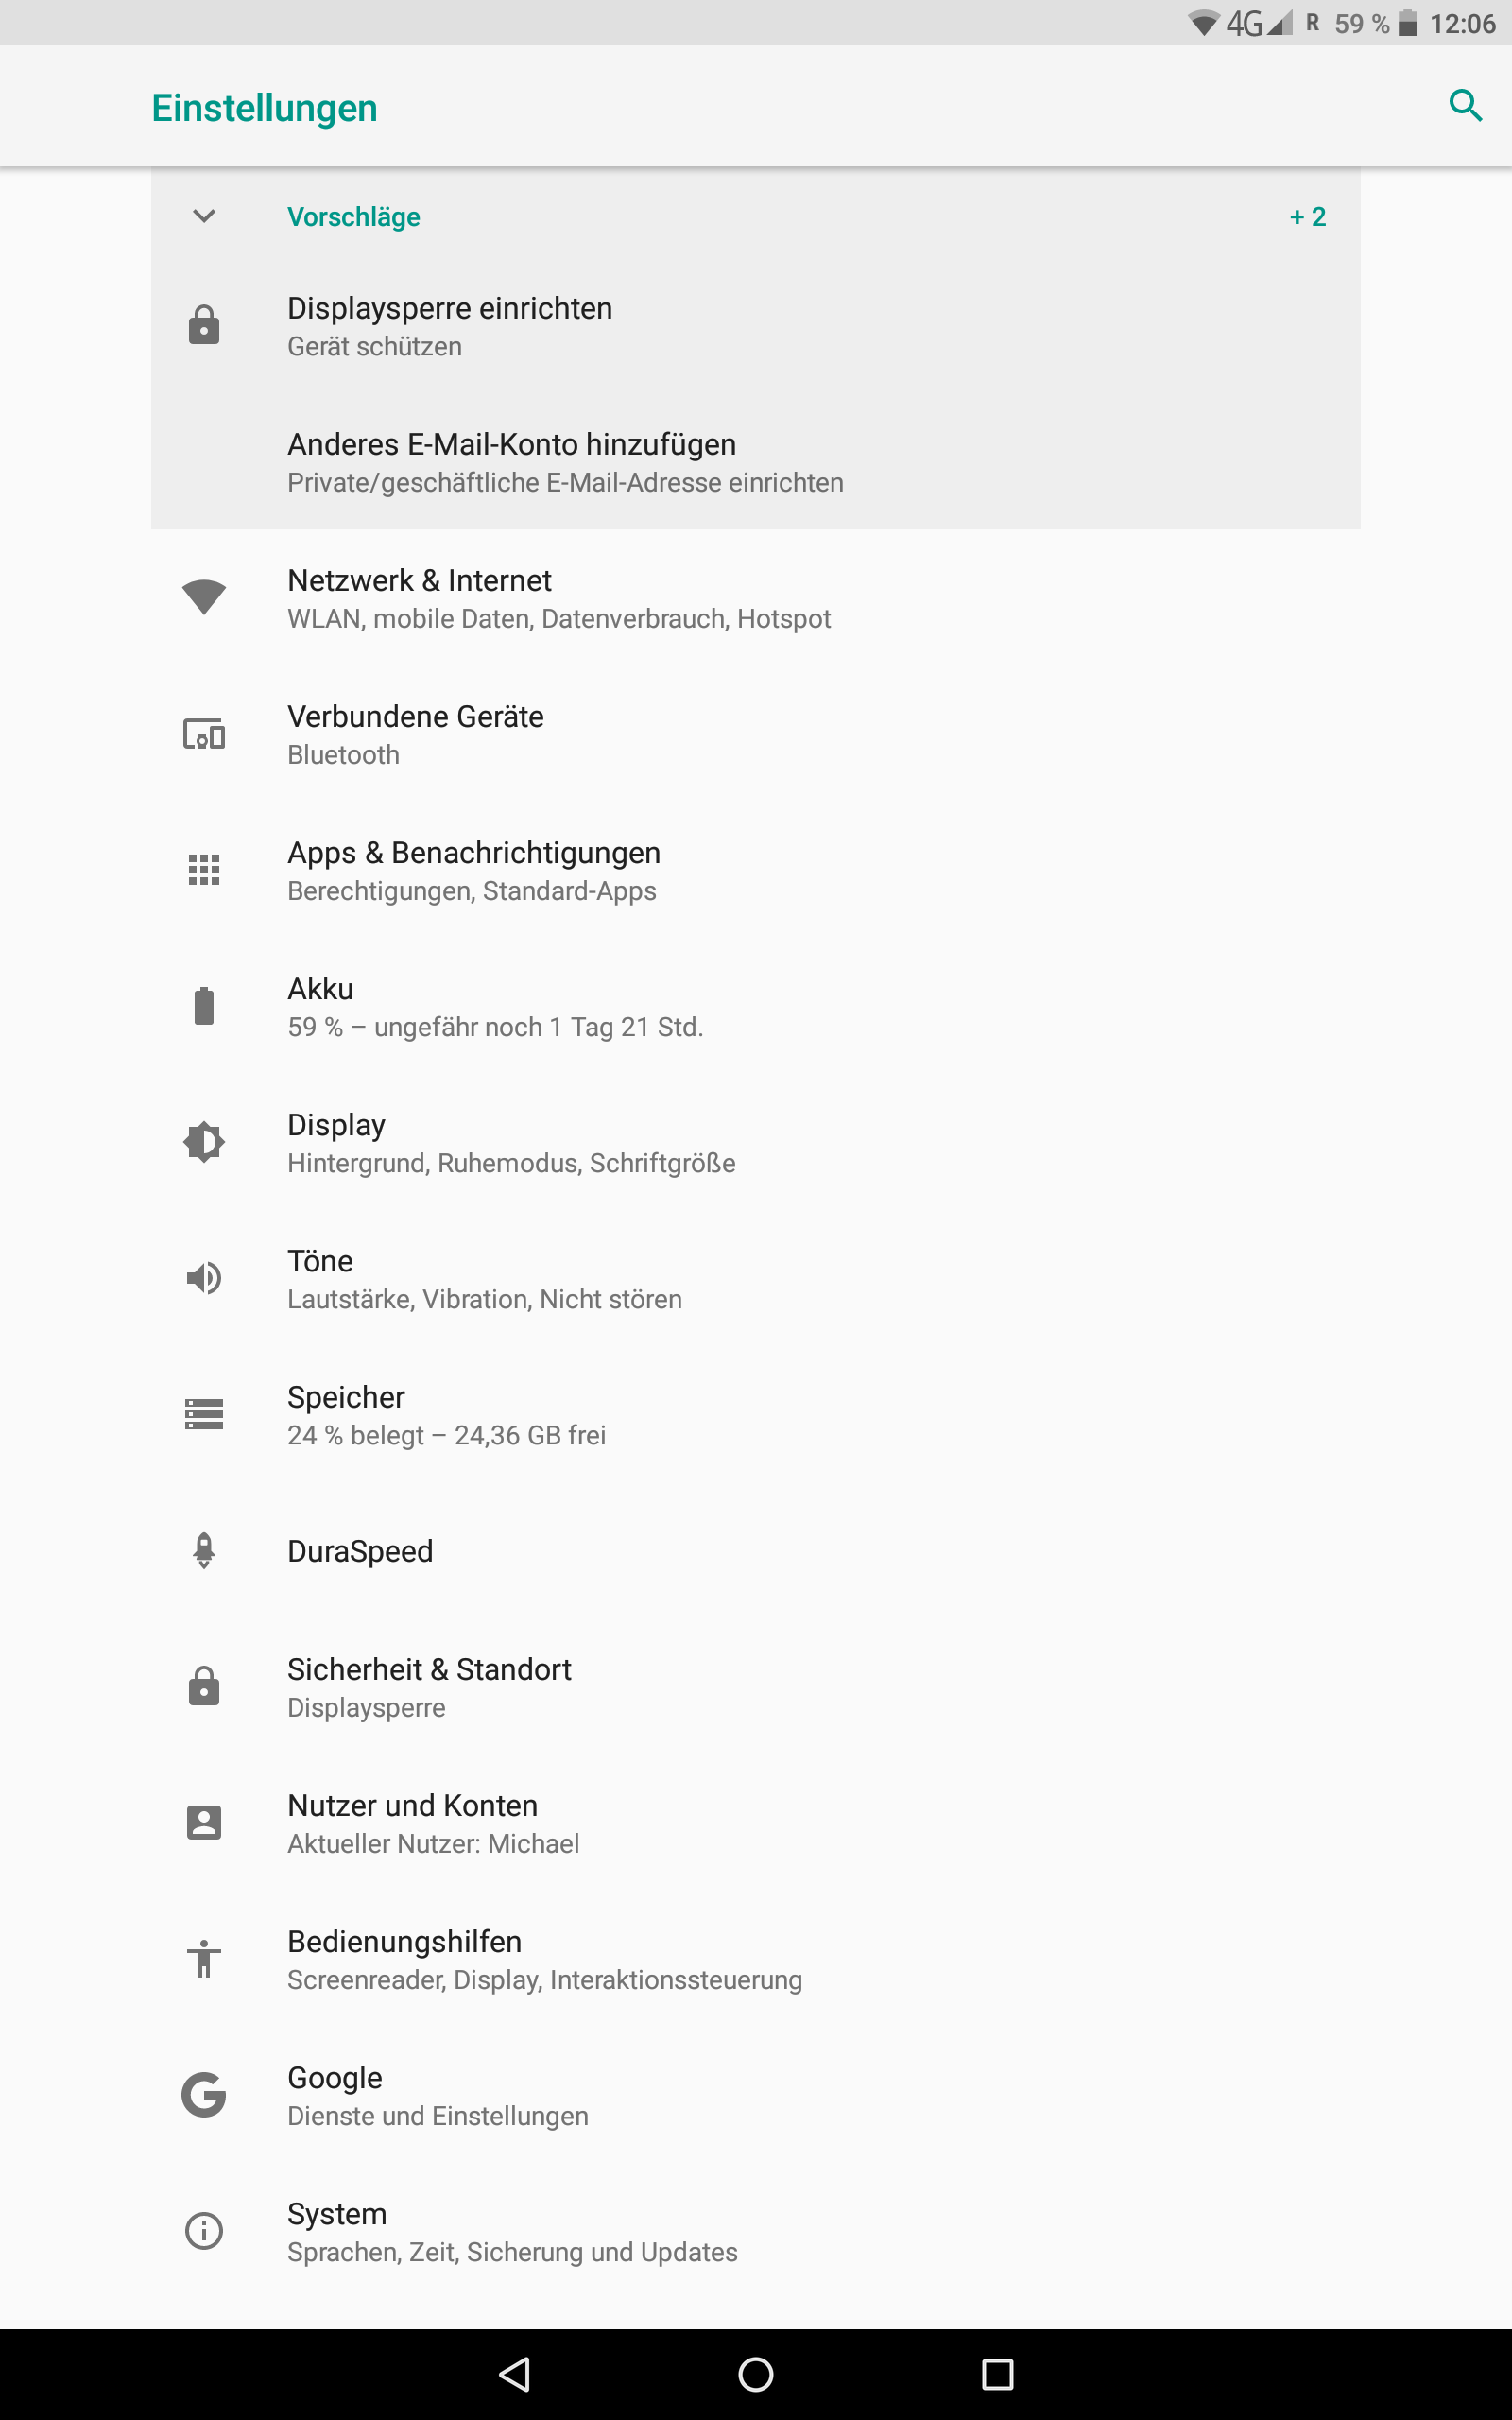This screenshot has width=1512, height=2420.
Task: Tap the DuraSpeed rocket icon
Action: [204, 1550]
